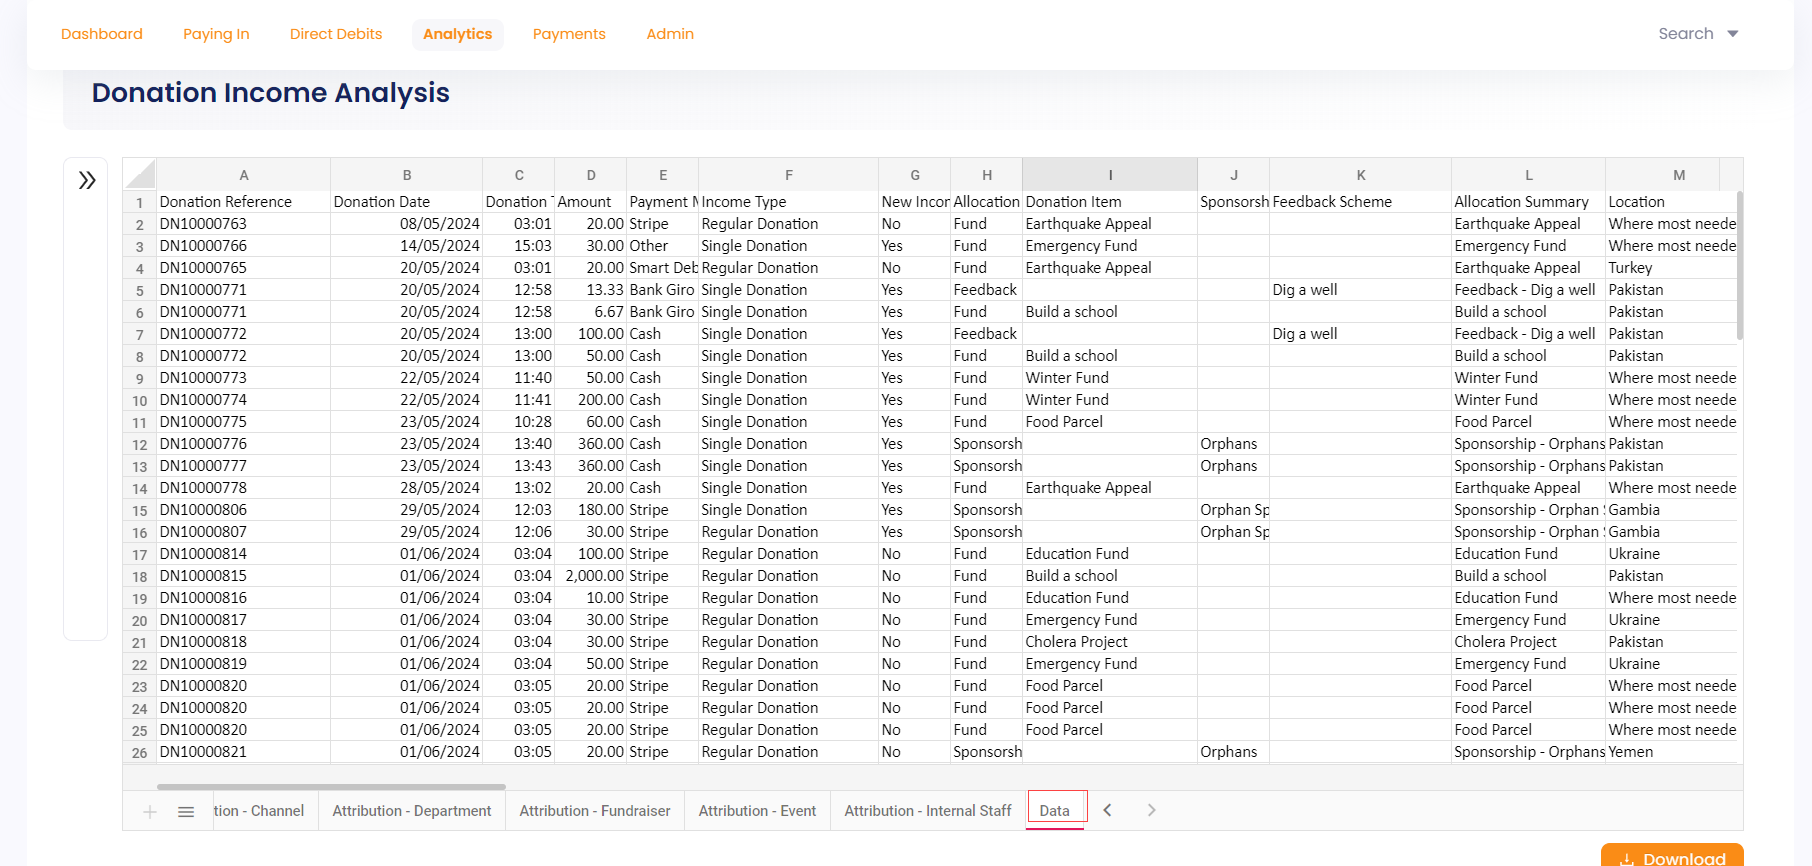Open the Paying In menu
This screenshot has height=866, width=1812.
[216, 34]
